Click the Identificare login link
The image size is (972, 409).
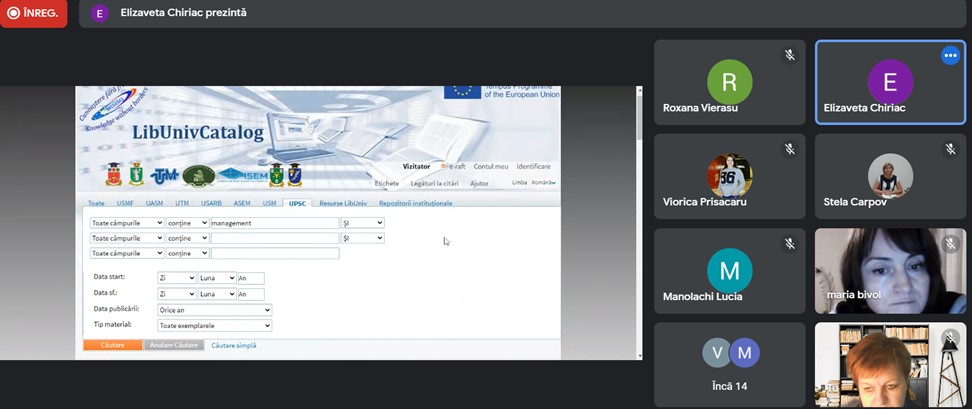(x=533, y=167)
